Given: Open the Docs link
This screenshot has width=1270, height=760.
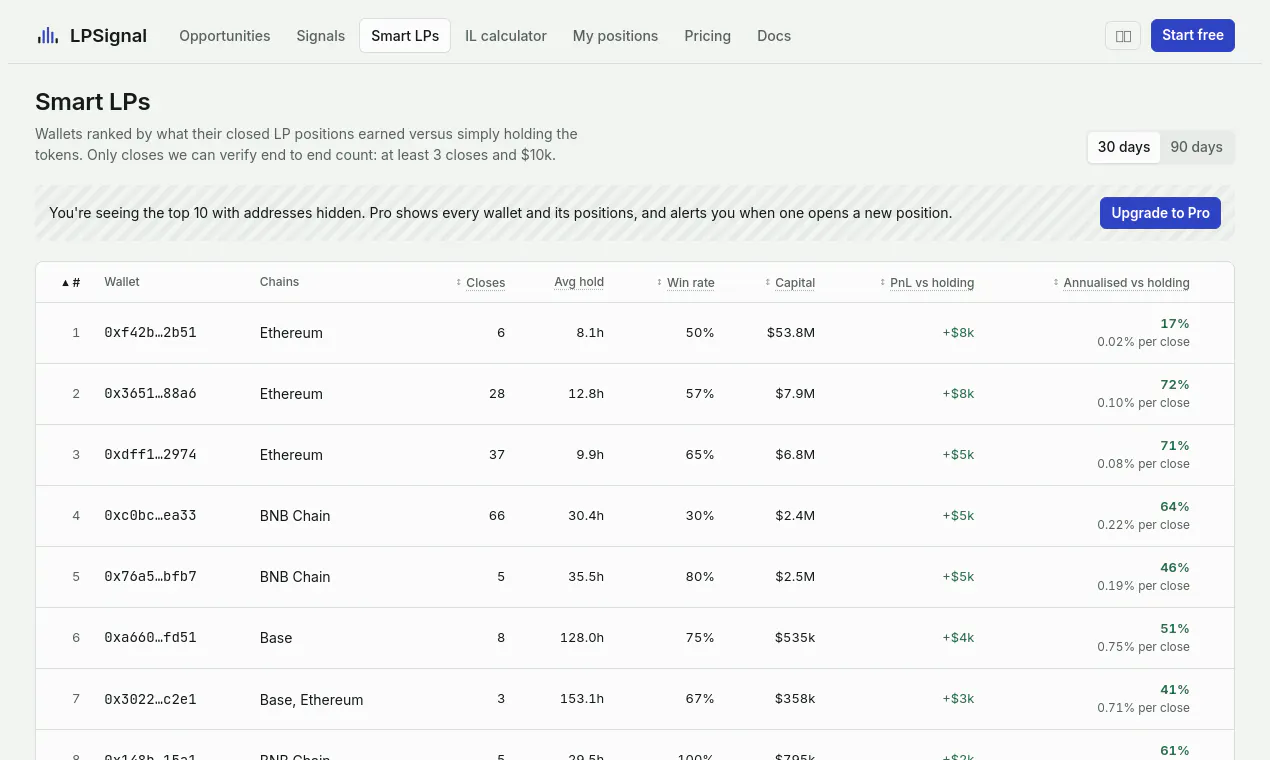Looking at the screenshot, I should pos(774,36).
